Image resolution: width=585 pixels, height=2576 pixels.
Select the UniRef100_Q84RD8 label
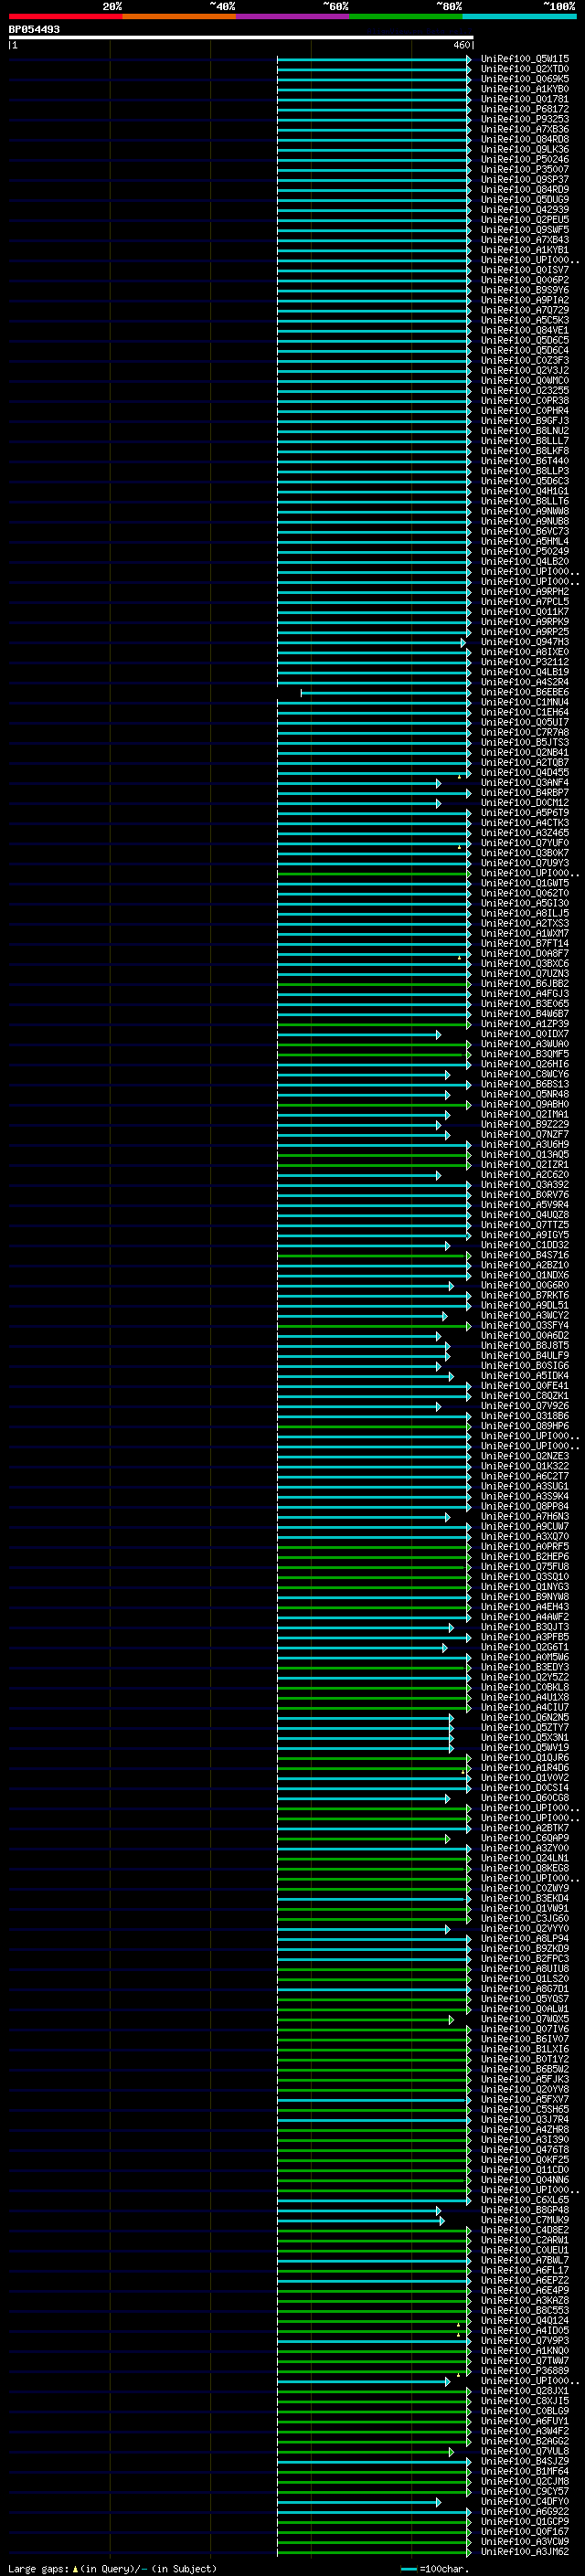pyautogui.click(x=525, y=139)
